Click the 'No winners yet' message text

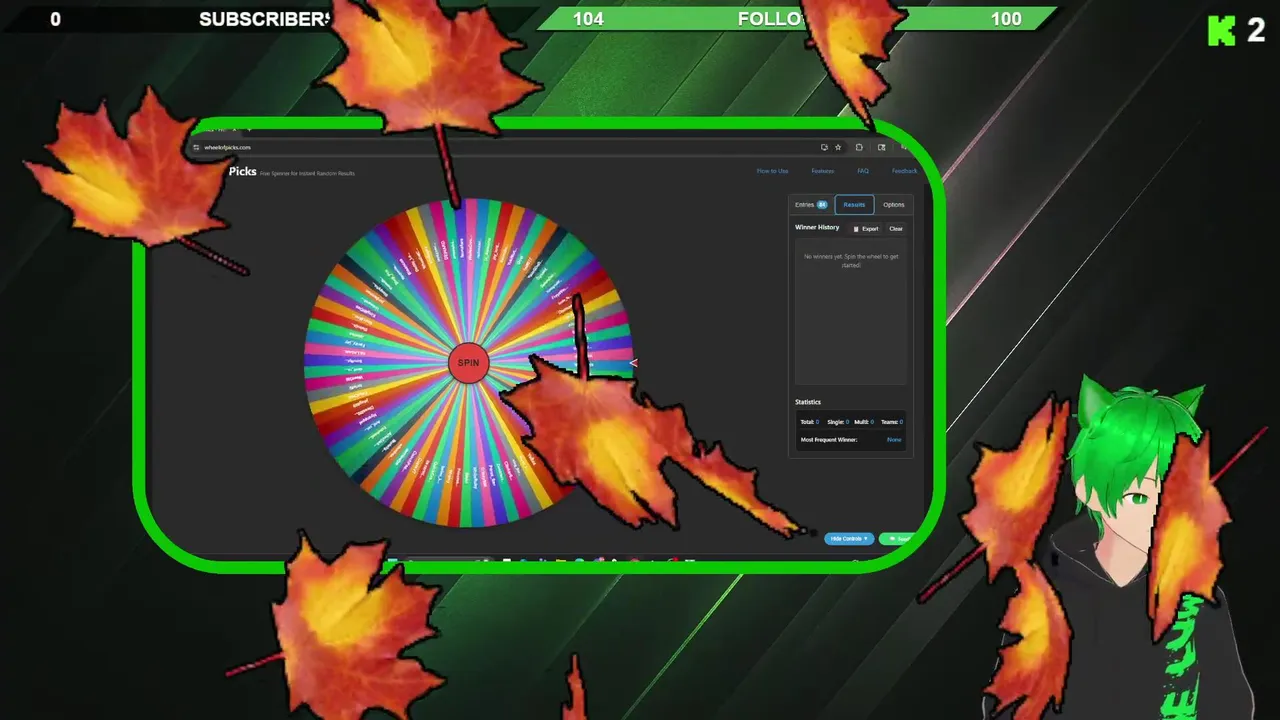click(851, 261)
